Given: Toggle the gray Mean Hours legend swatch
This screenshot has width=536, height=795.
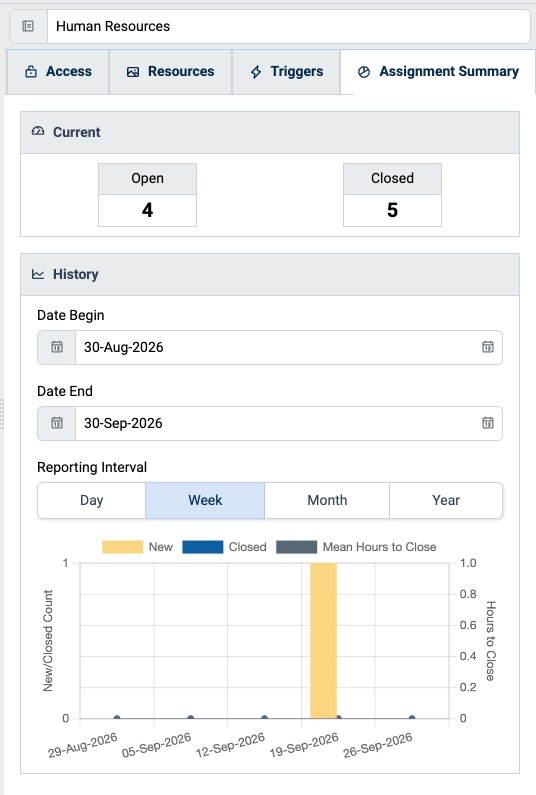Looking at the screenshot, I should [297, 547].
